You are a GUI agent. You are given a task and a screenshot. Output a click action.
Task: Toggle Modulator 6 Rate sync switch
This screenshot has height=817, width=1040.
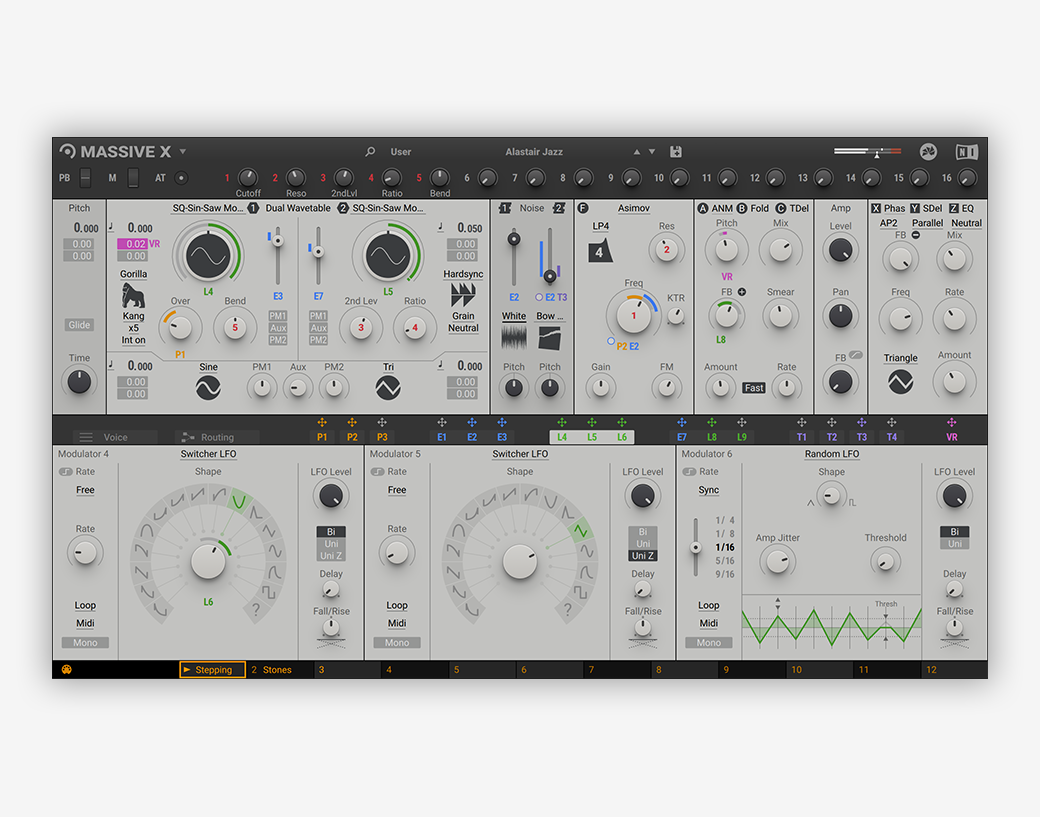[x=689, y=471]
